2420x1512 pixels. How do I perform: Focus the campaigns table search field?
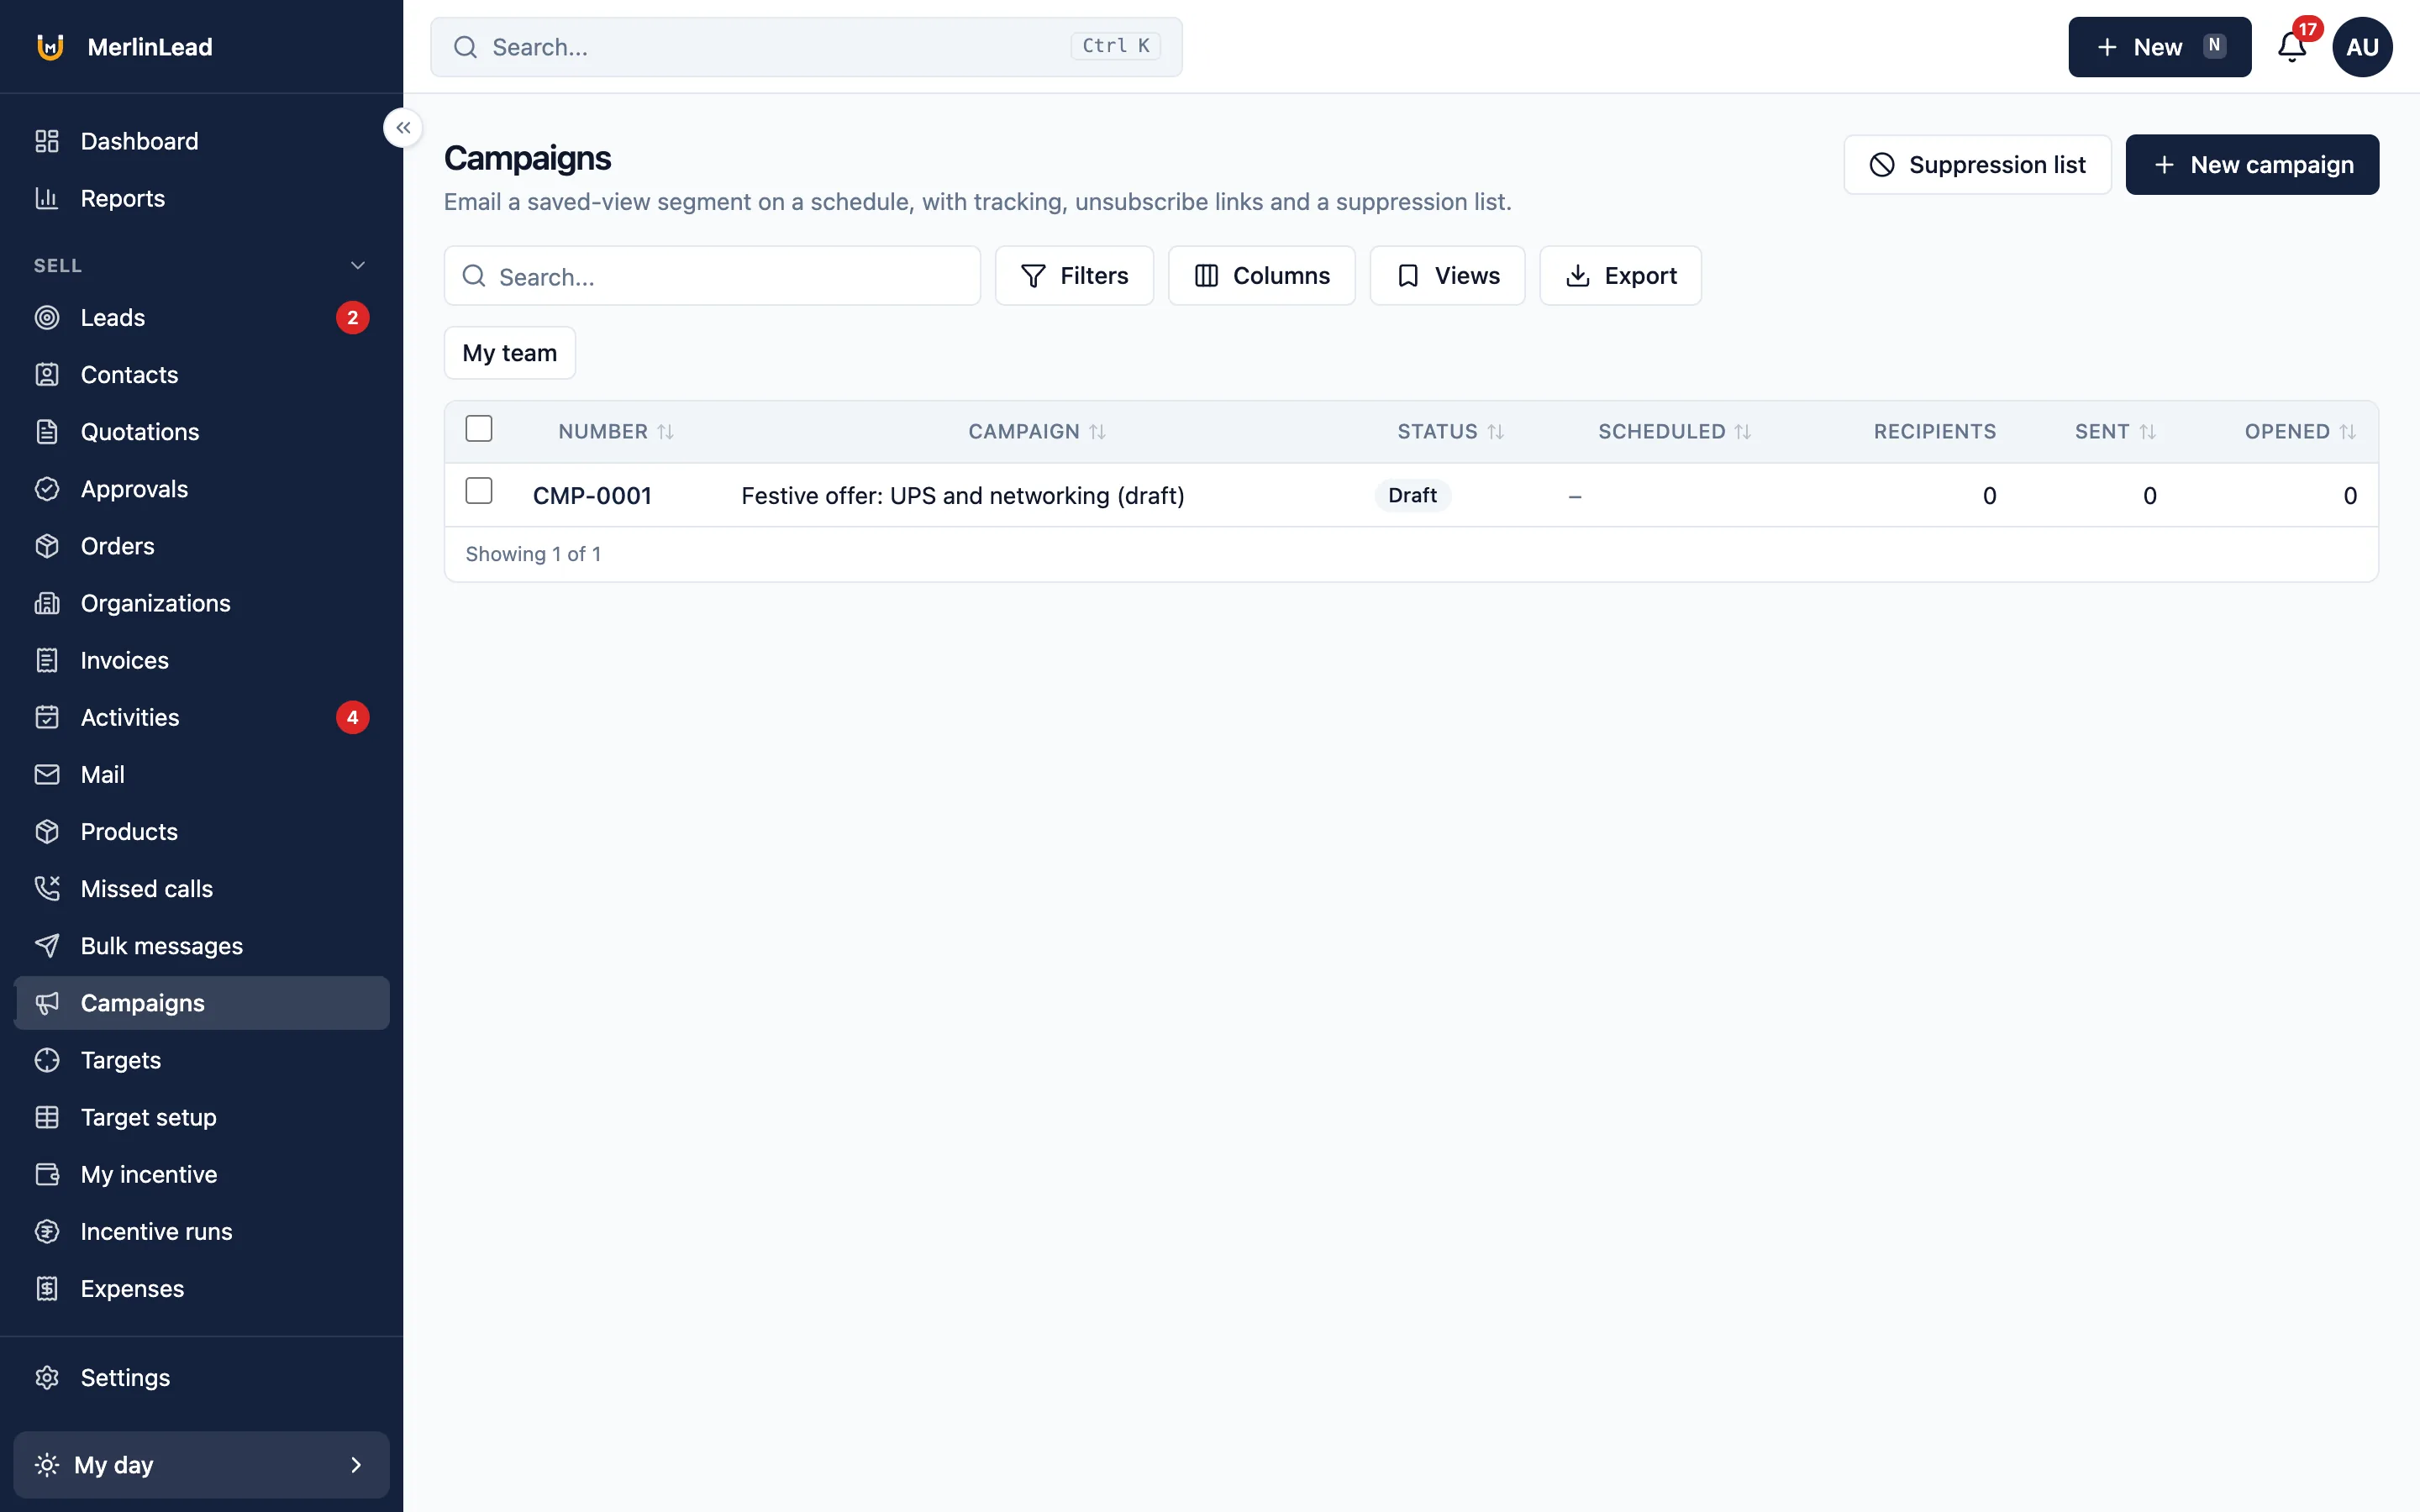[712, 275]
